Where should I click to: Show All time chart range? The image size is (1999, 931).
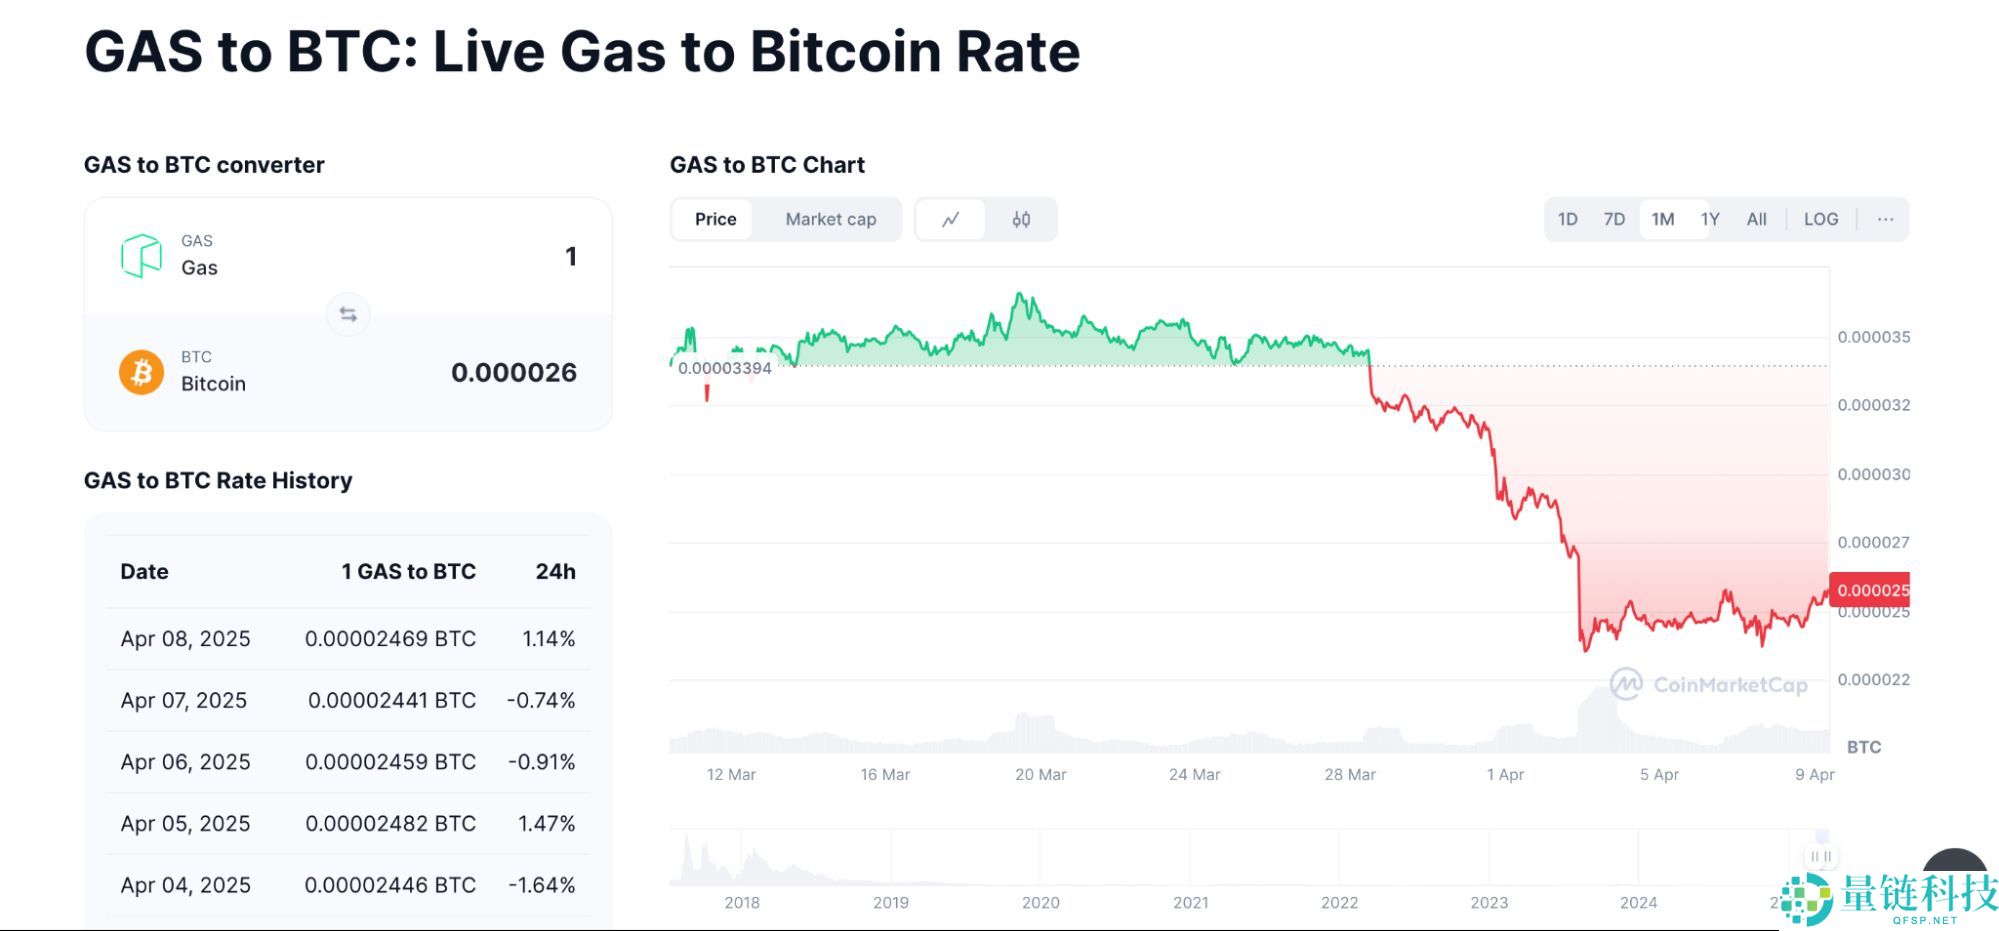(1756, 219)
